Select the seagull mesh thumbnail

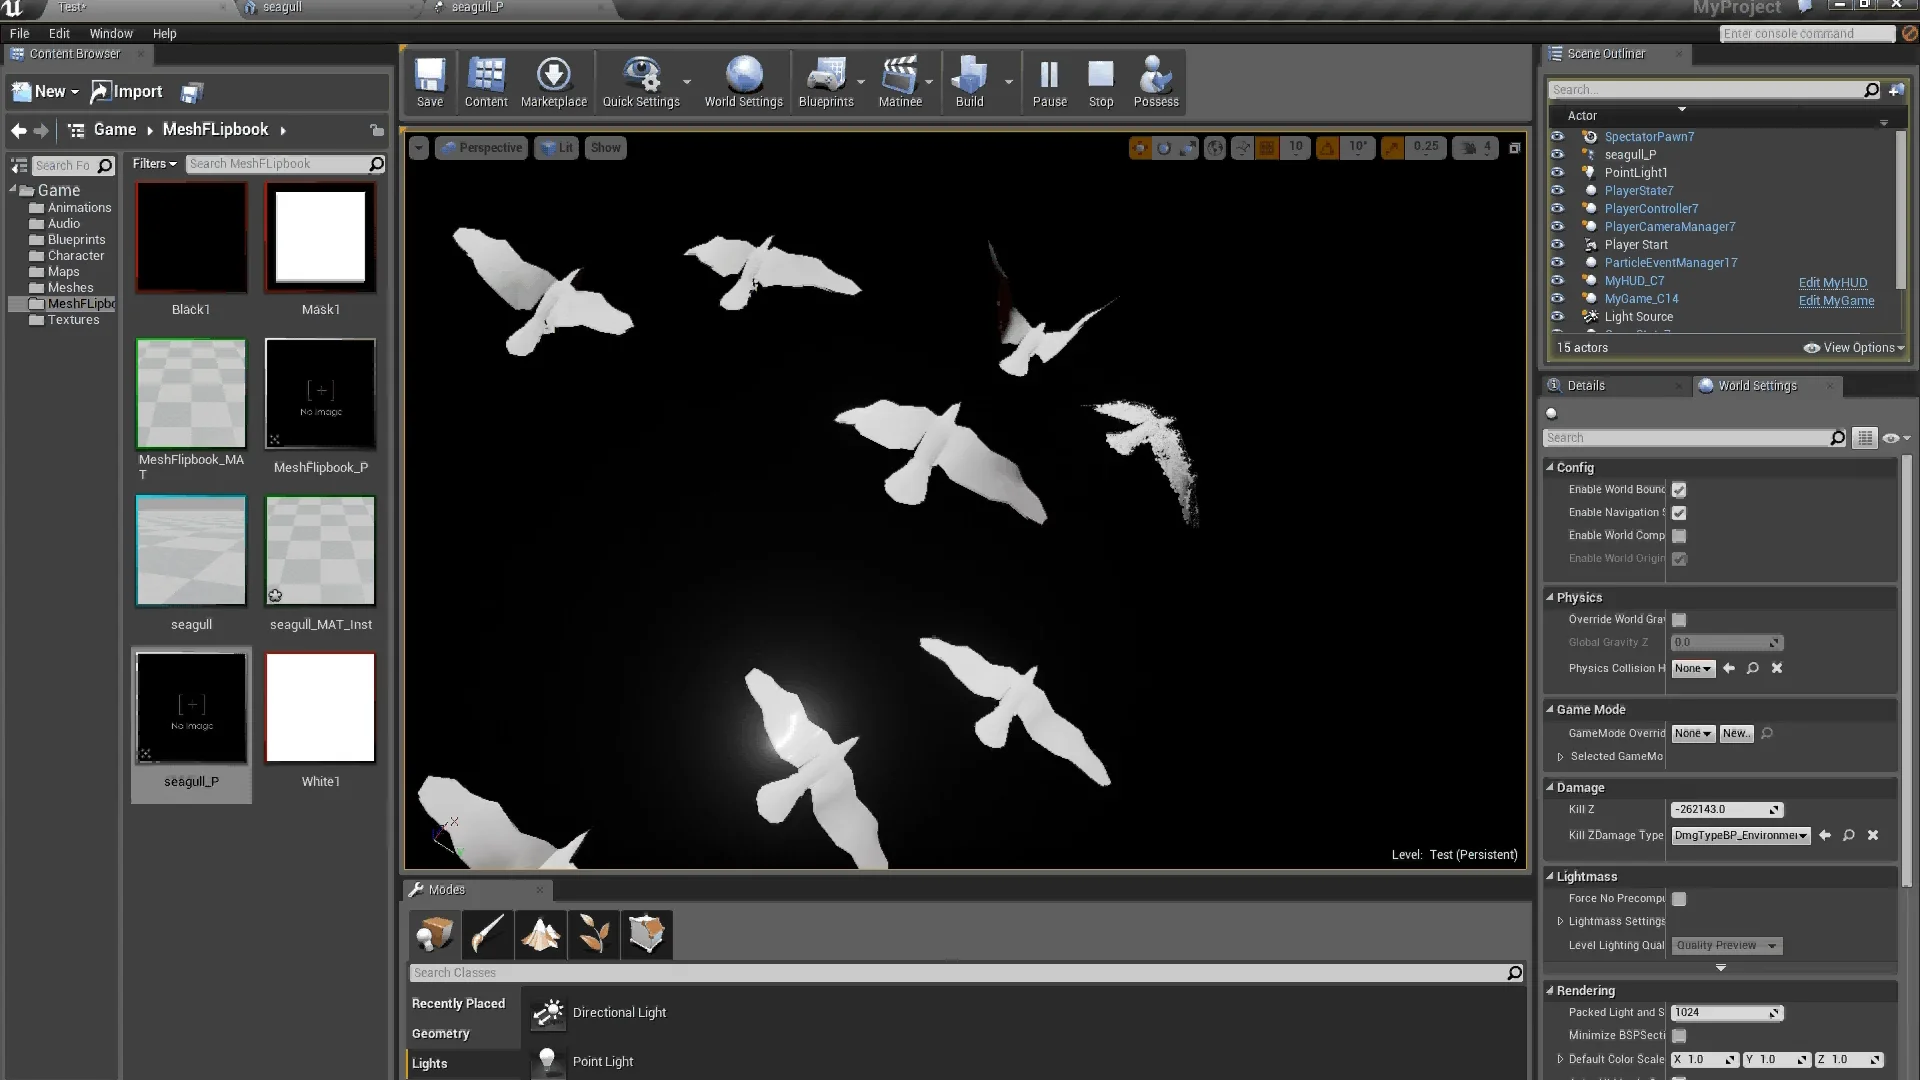coord(190,551)
